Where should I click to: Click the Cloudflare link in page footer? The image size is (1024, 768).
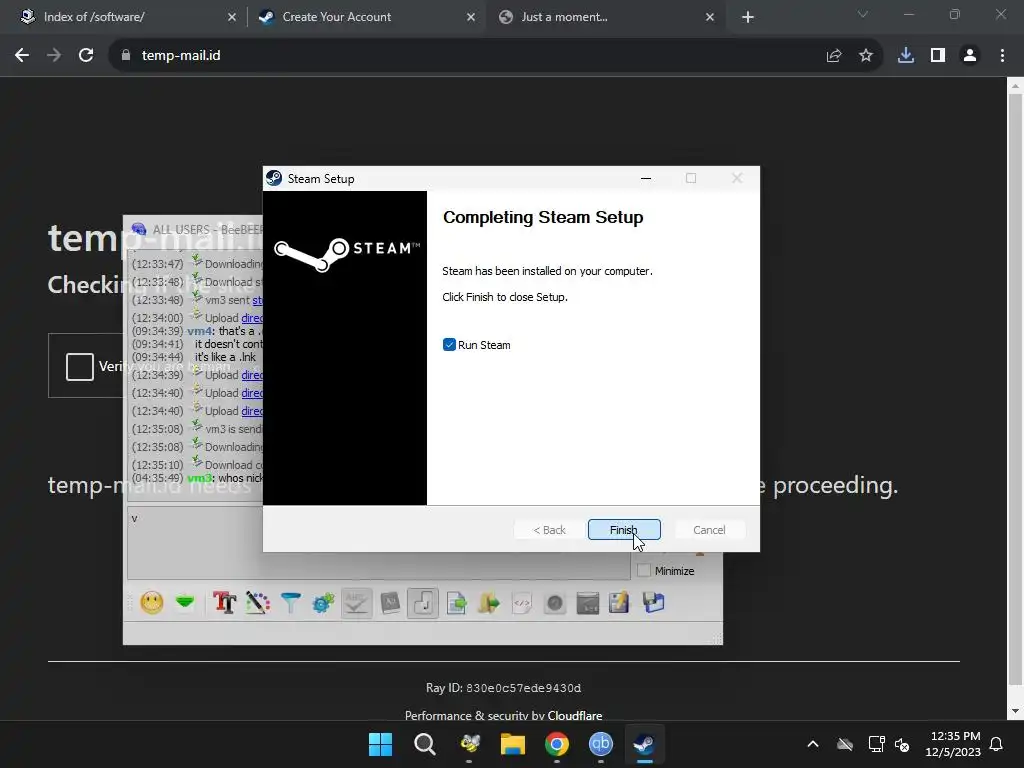click(575, 716)
